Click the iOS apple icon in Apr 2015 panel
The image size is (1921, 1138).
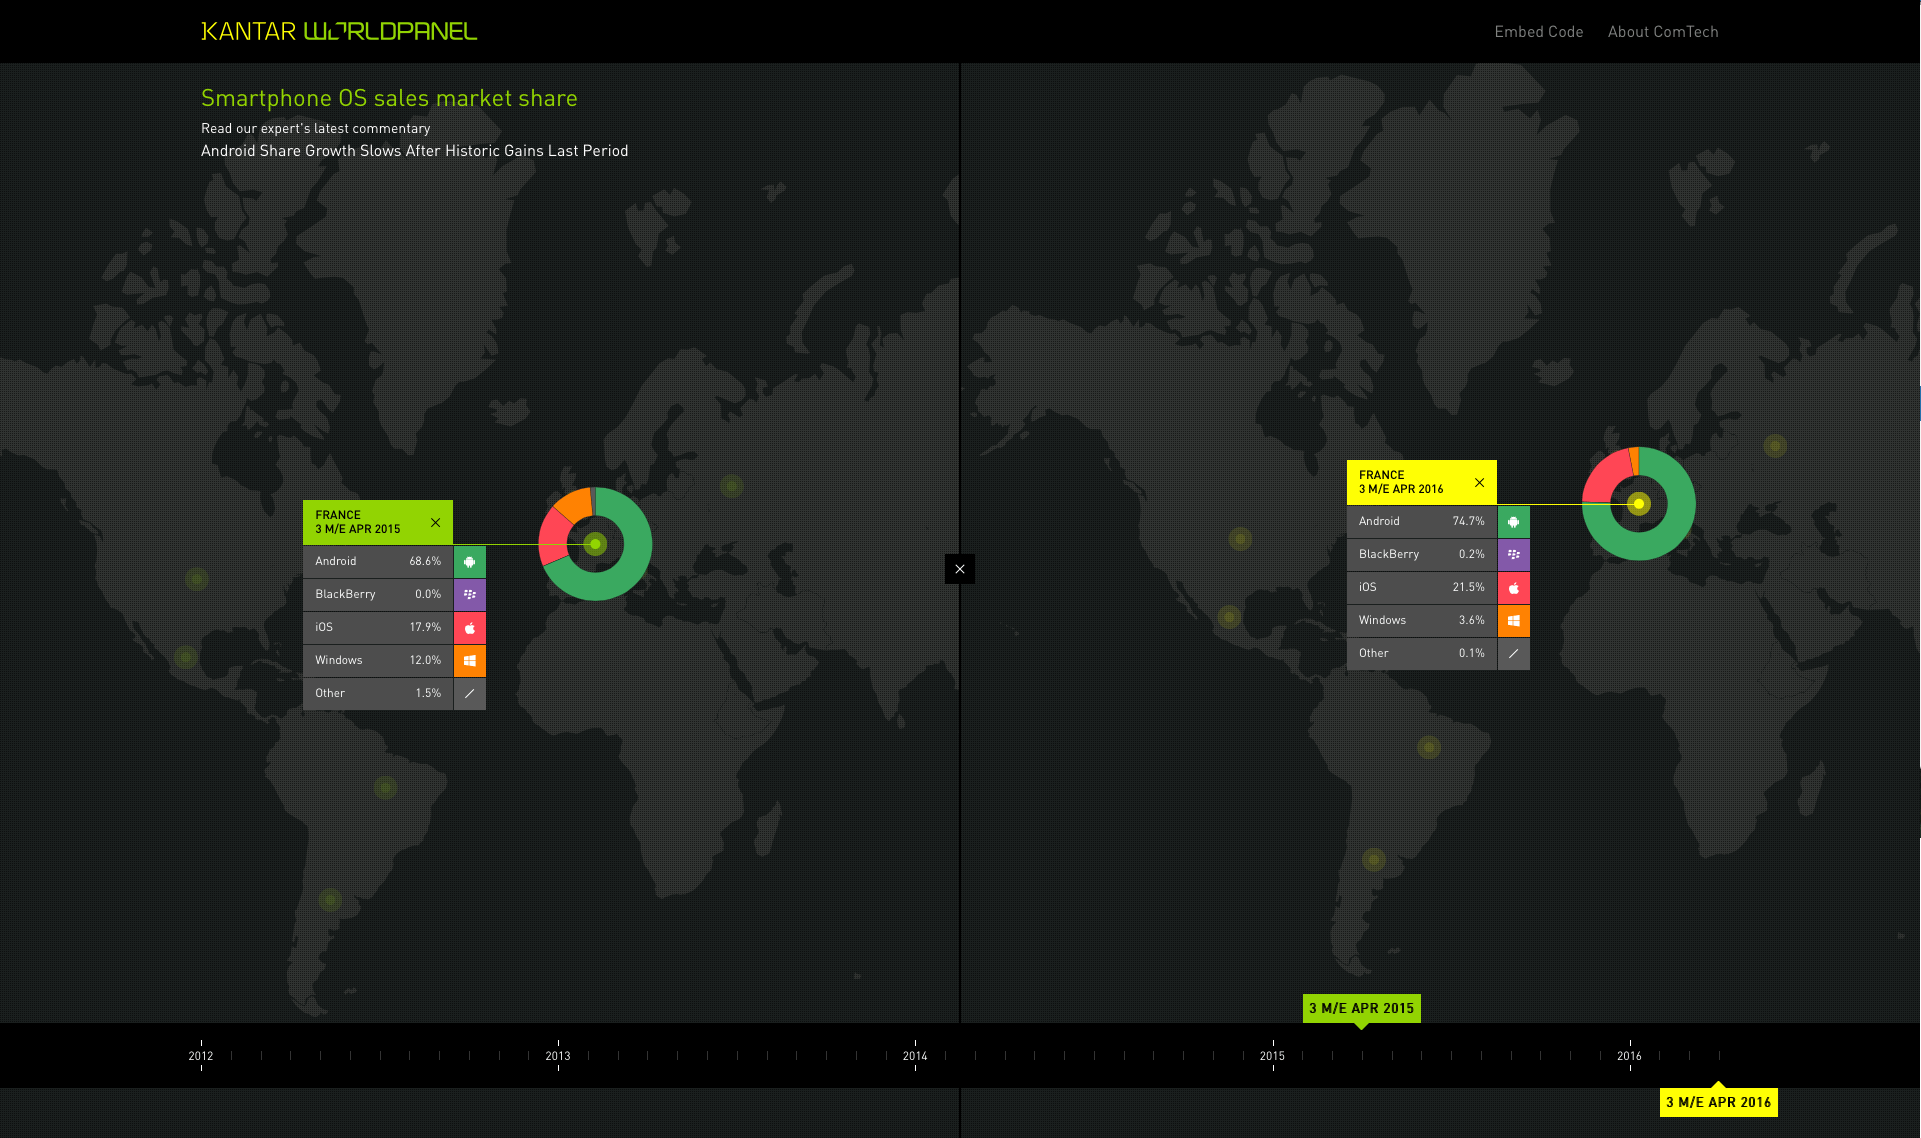(469, 628)
